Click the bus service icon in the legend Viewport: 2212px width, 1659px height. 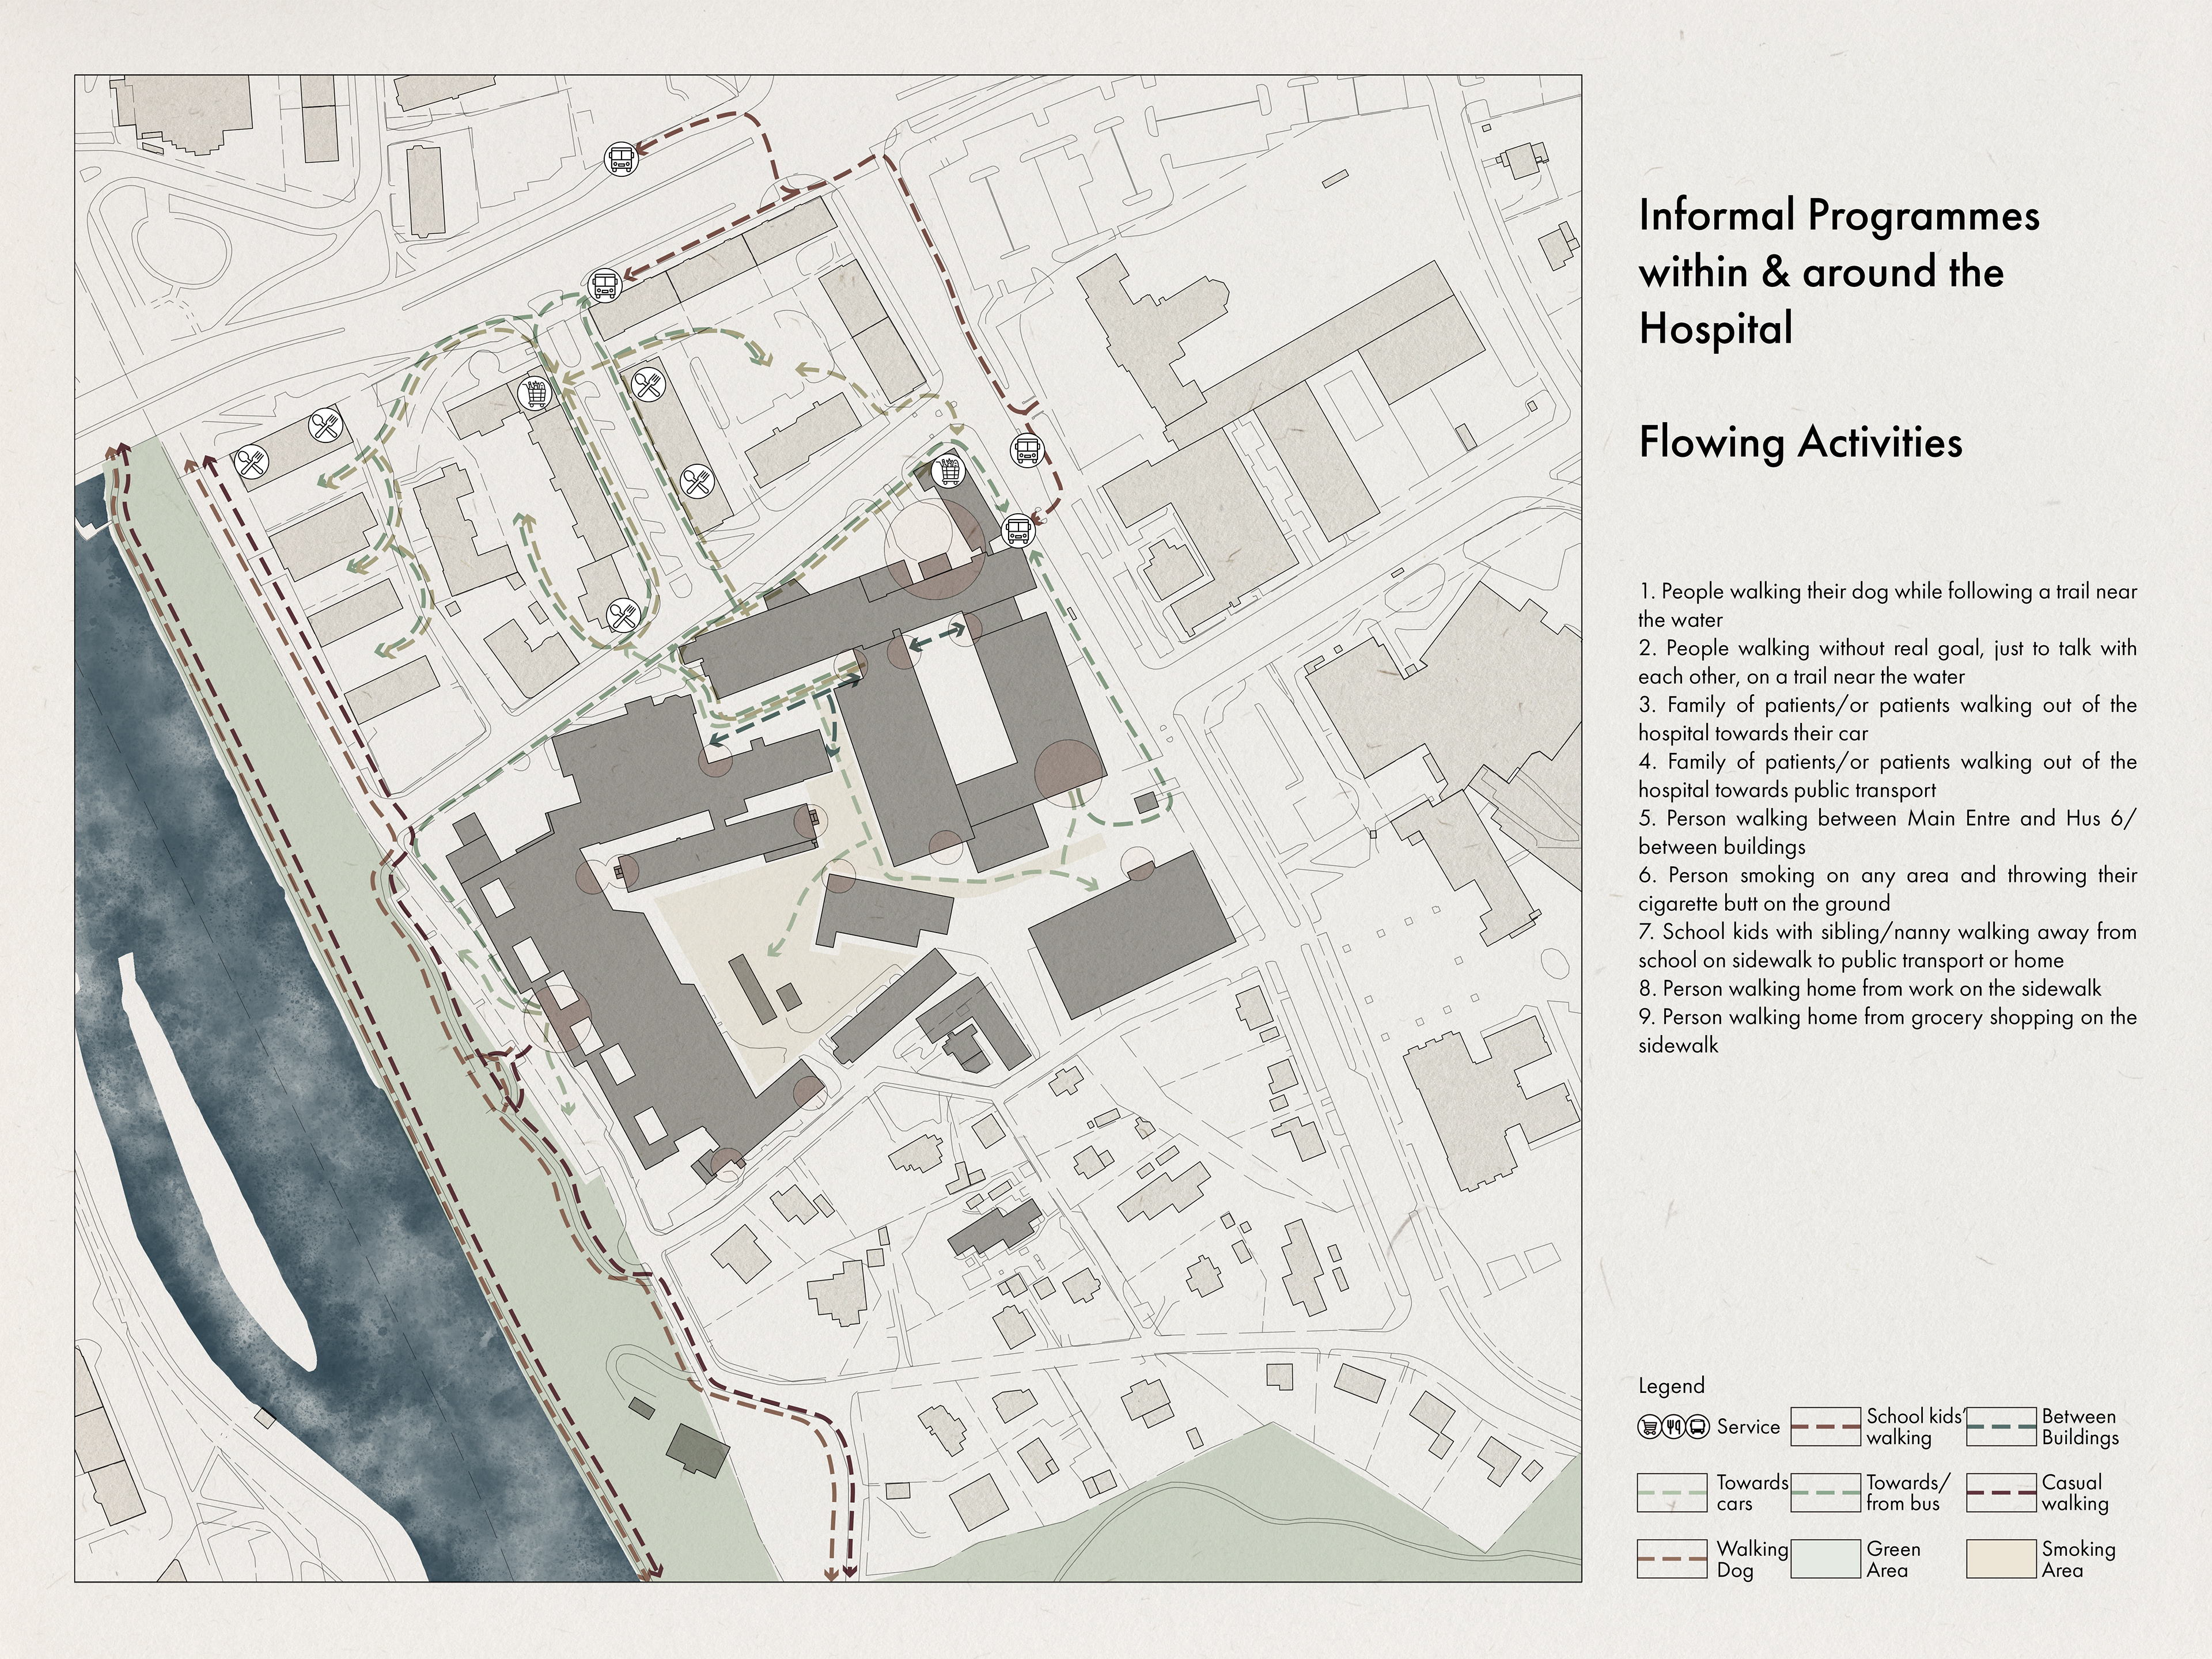click(x=1698, y=1427)
